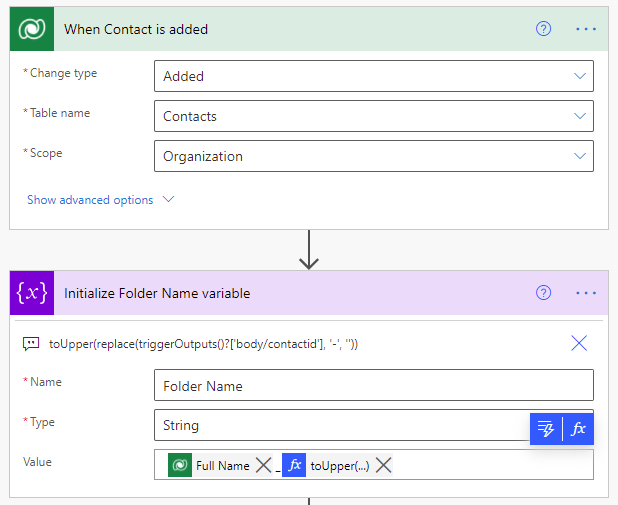
Task: Click the toUpper expression token
Action: (x=338, y=465)
